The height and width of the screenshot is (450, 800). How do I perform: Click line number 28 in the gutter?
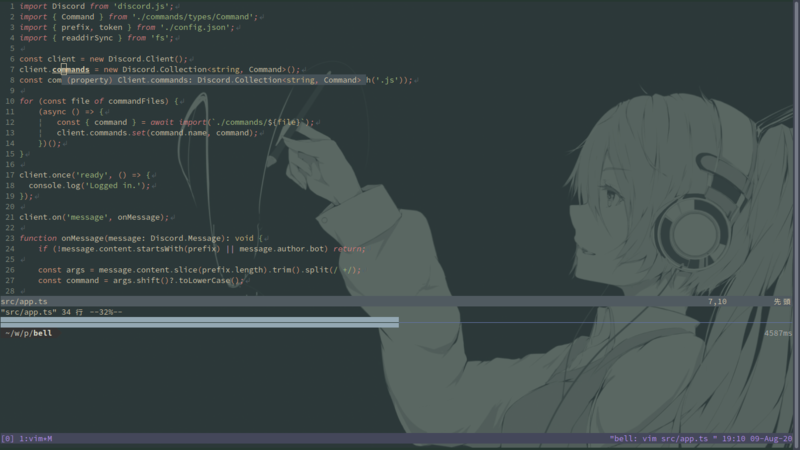(x=10, y=291)
